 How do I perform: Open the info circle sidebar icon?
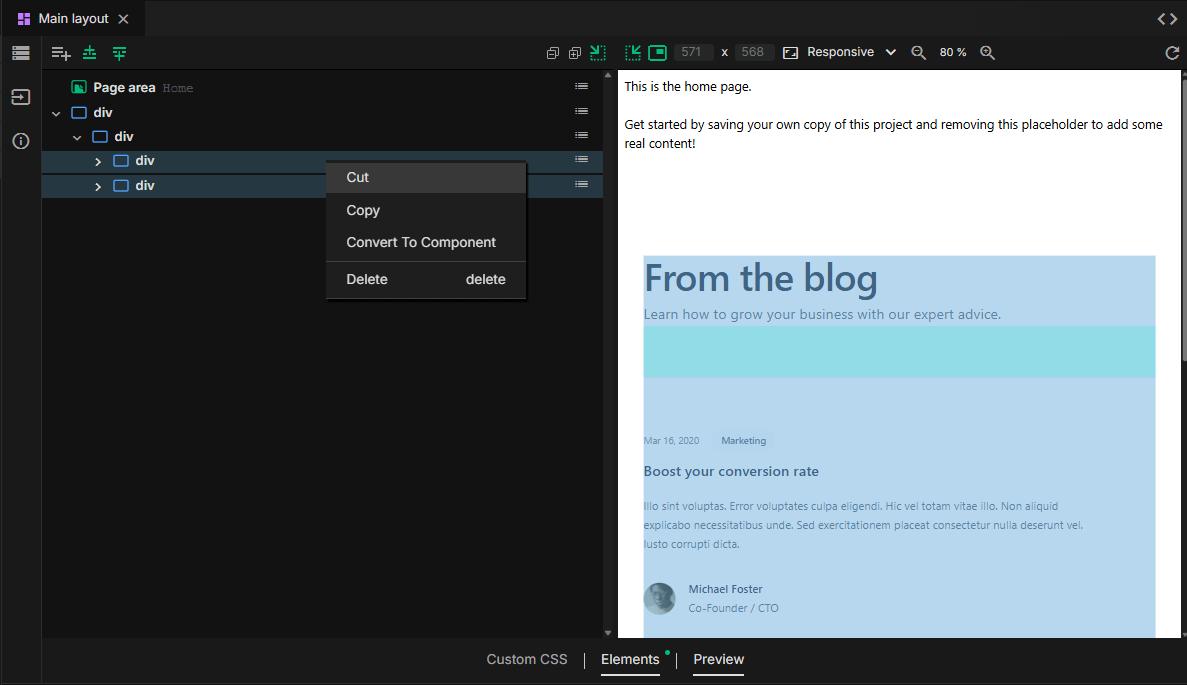tap(20, 141)
